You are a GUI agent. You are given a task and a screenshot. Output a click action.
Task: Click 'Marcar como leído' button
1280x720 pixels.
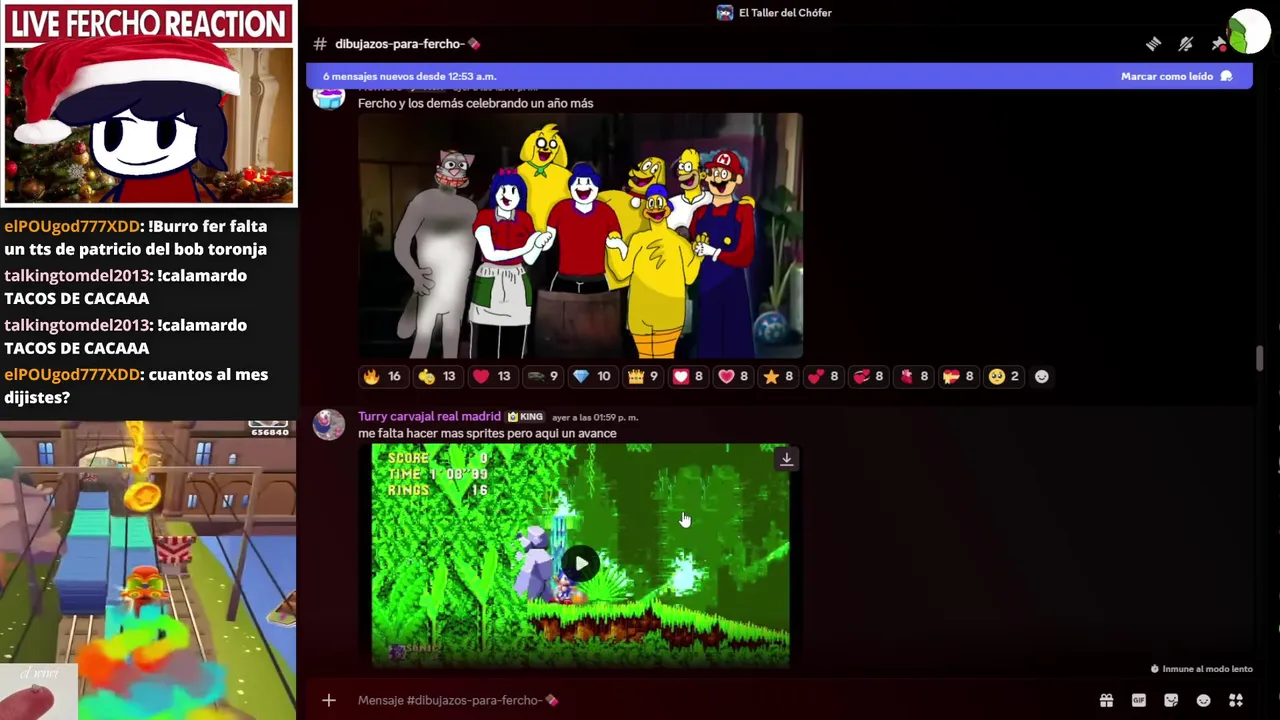point(1176,76)
